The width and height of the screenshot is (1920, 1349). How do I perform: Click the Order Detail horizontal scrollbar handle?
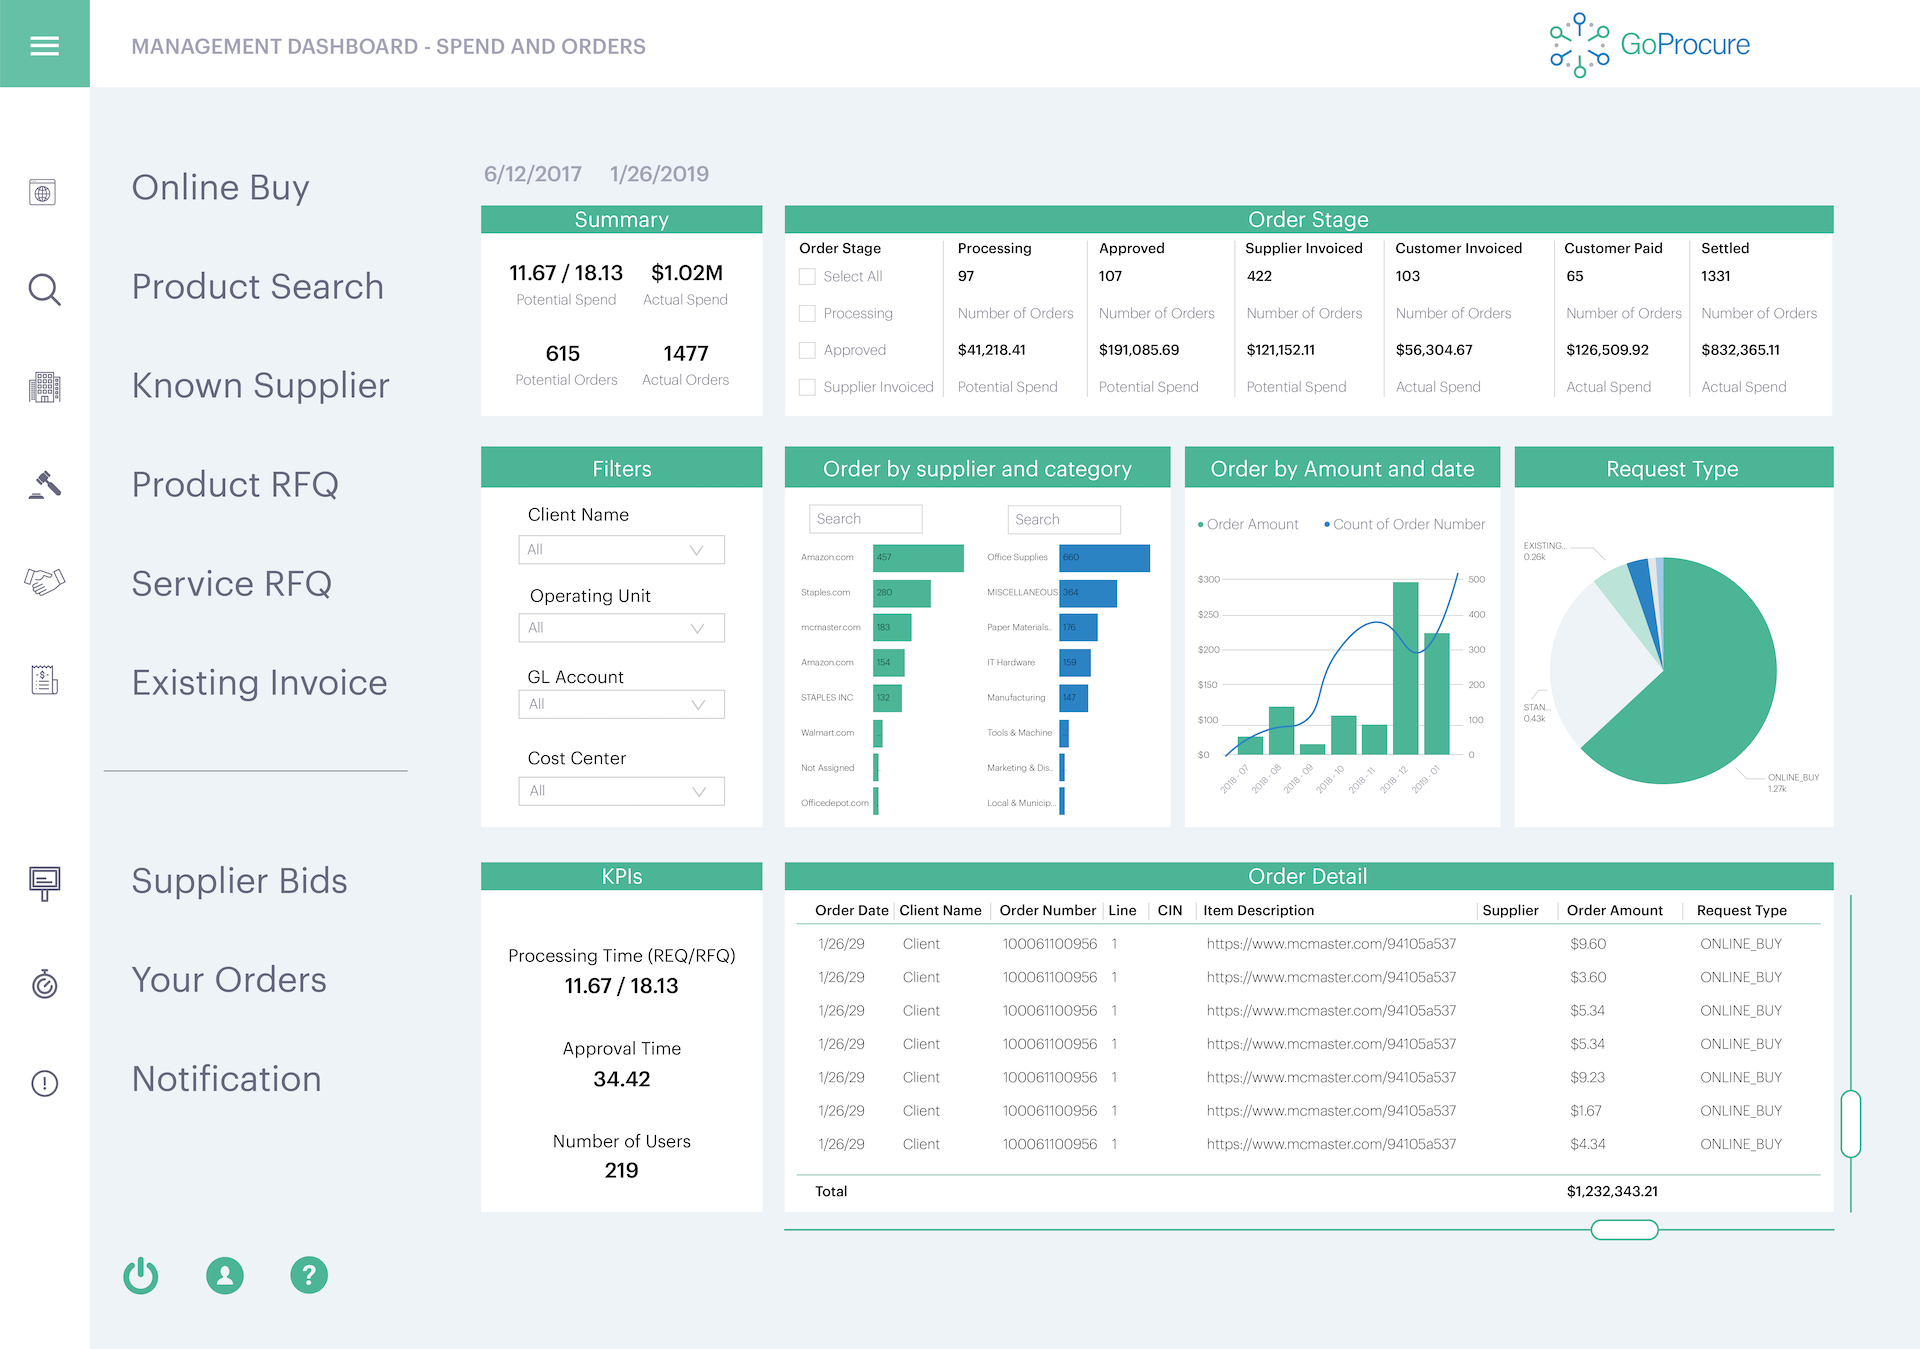click(1624, 1229)
